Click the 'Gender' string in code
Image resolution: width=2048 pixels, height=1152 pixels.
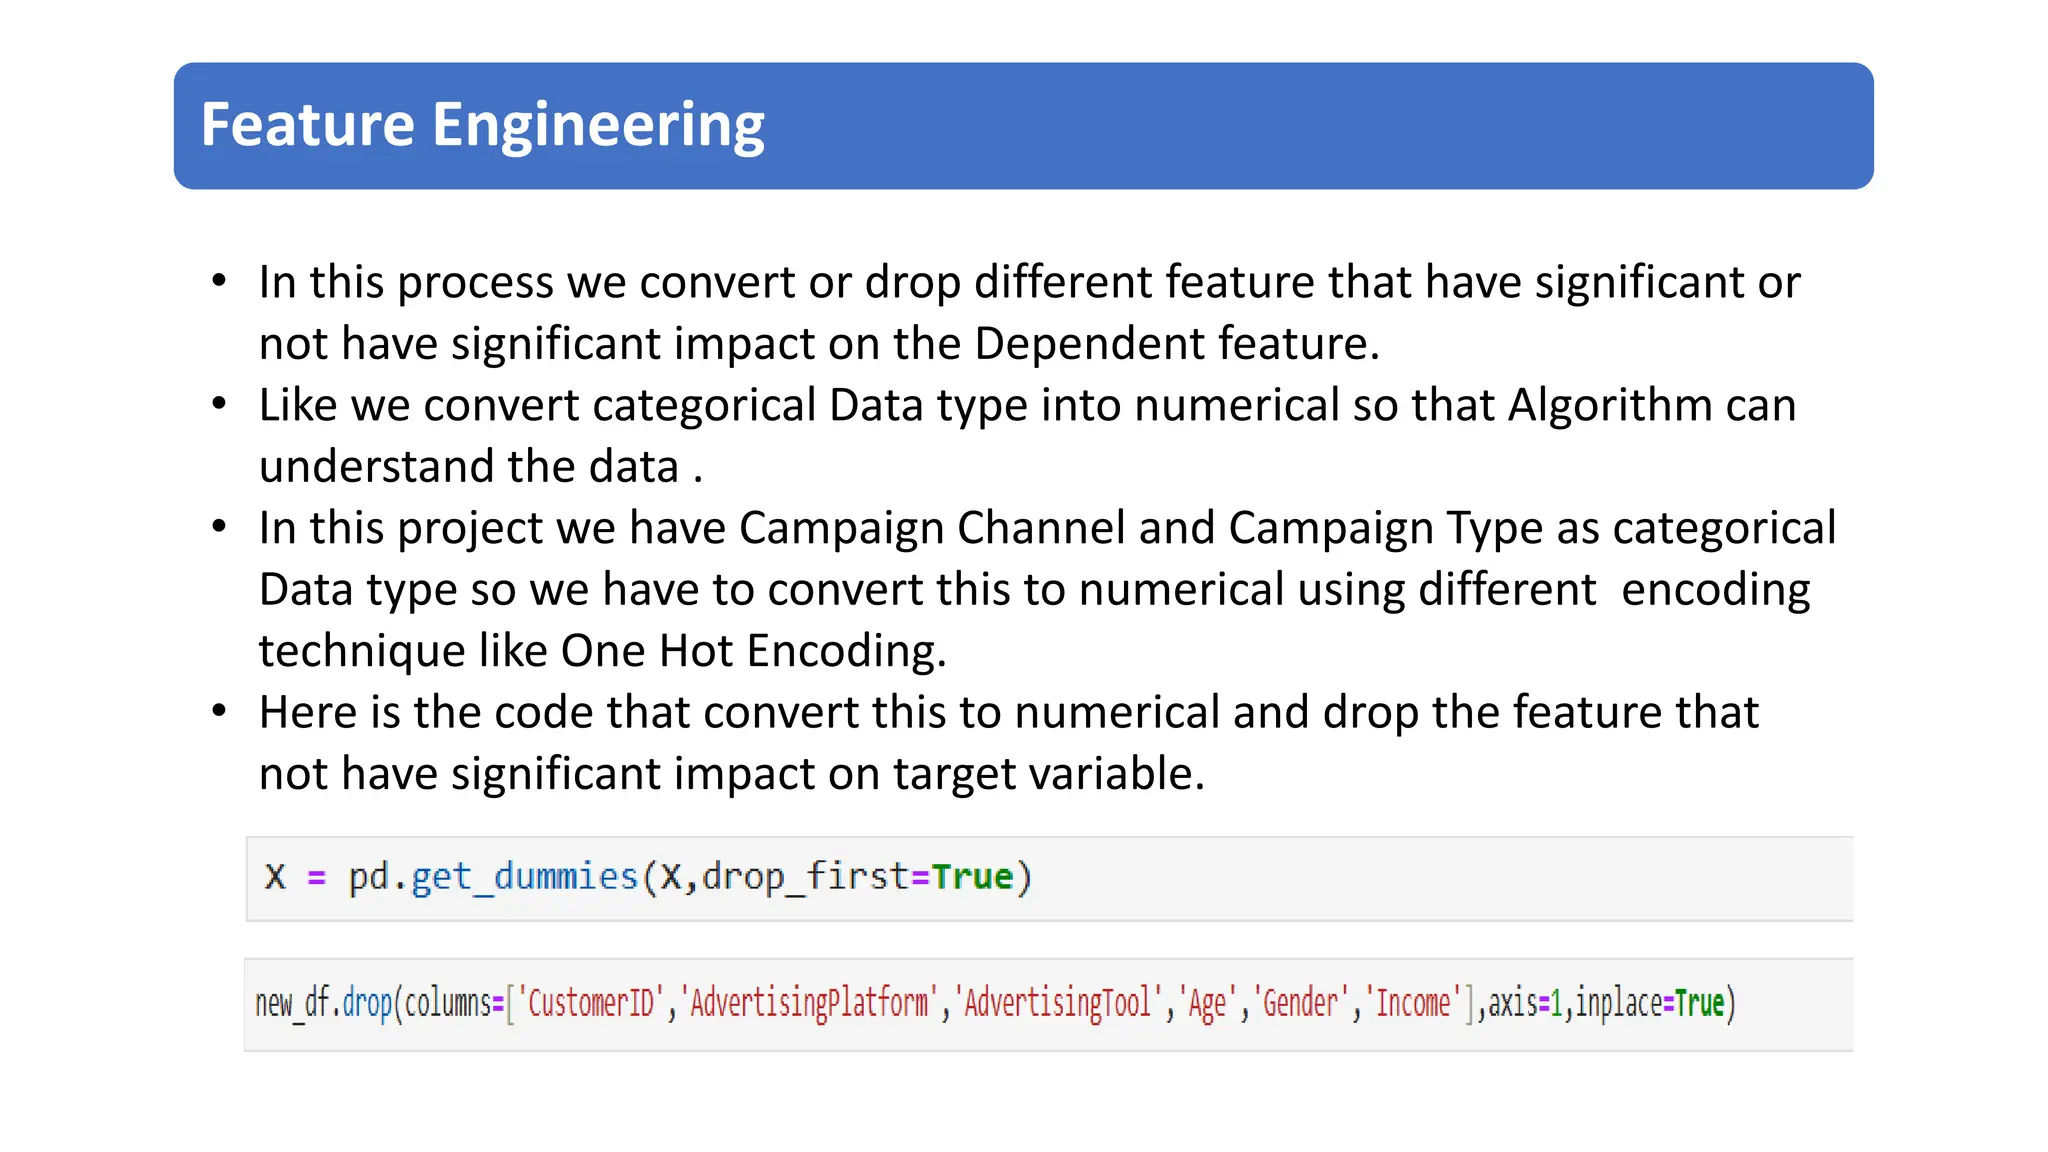(x=1300, y=1002)
